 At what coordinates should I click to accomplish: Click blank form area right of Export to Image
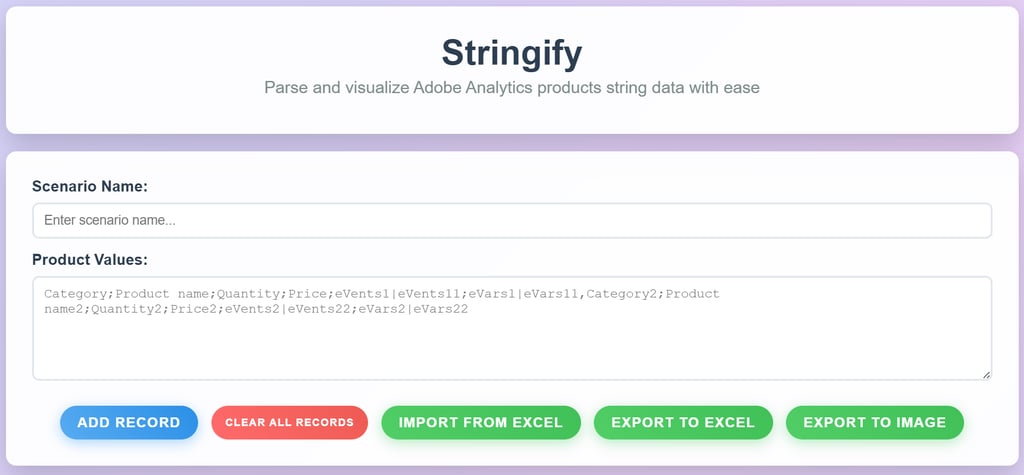990,422
